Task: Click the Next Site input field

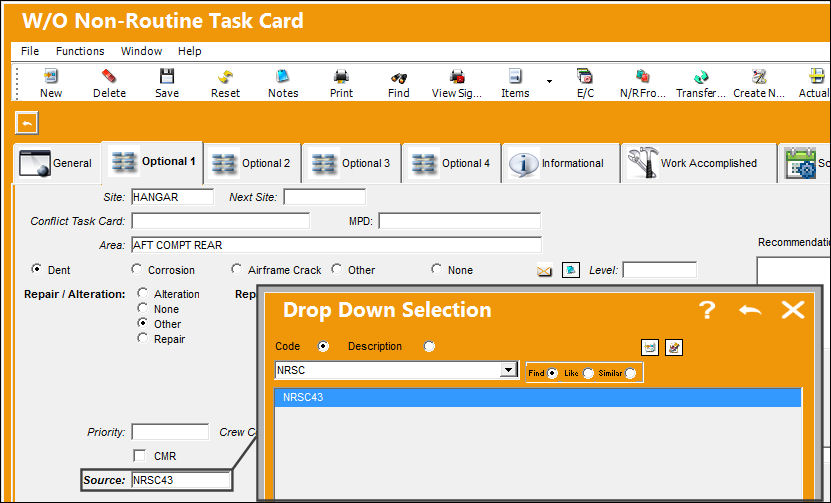Action: 324,197
